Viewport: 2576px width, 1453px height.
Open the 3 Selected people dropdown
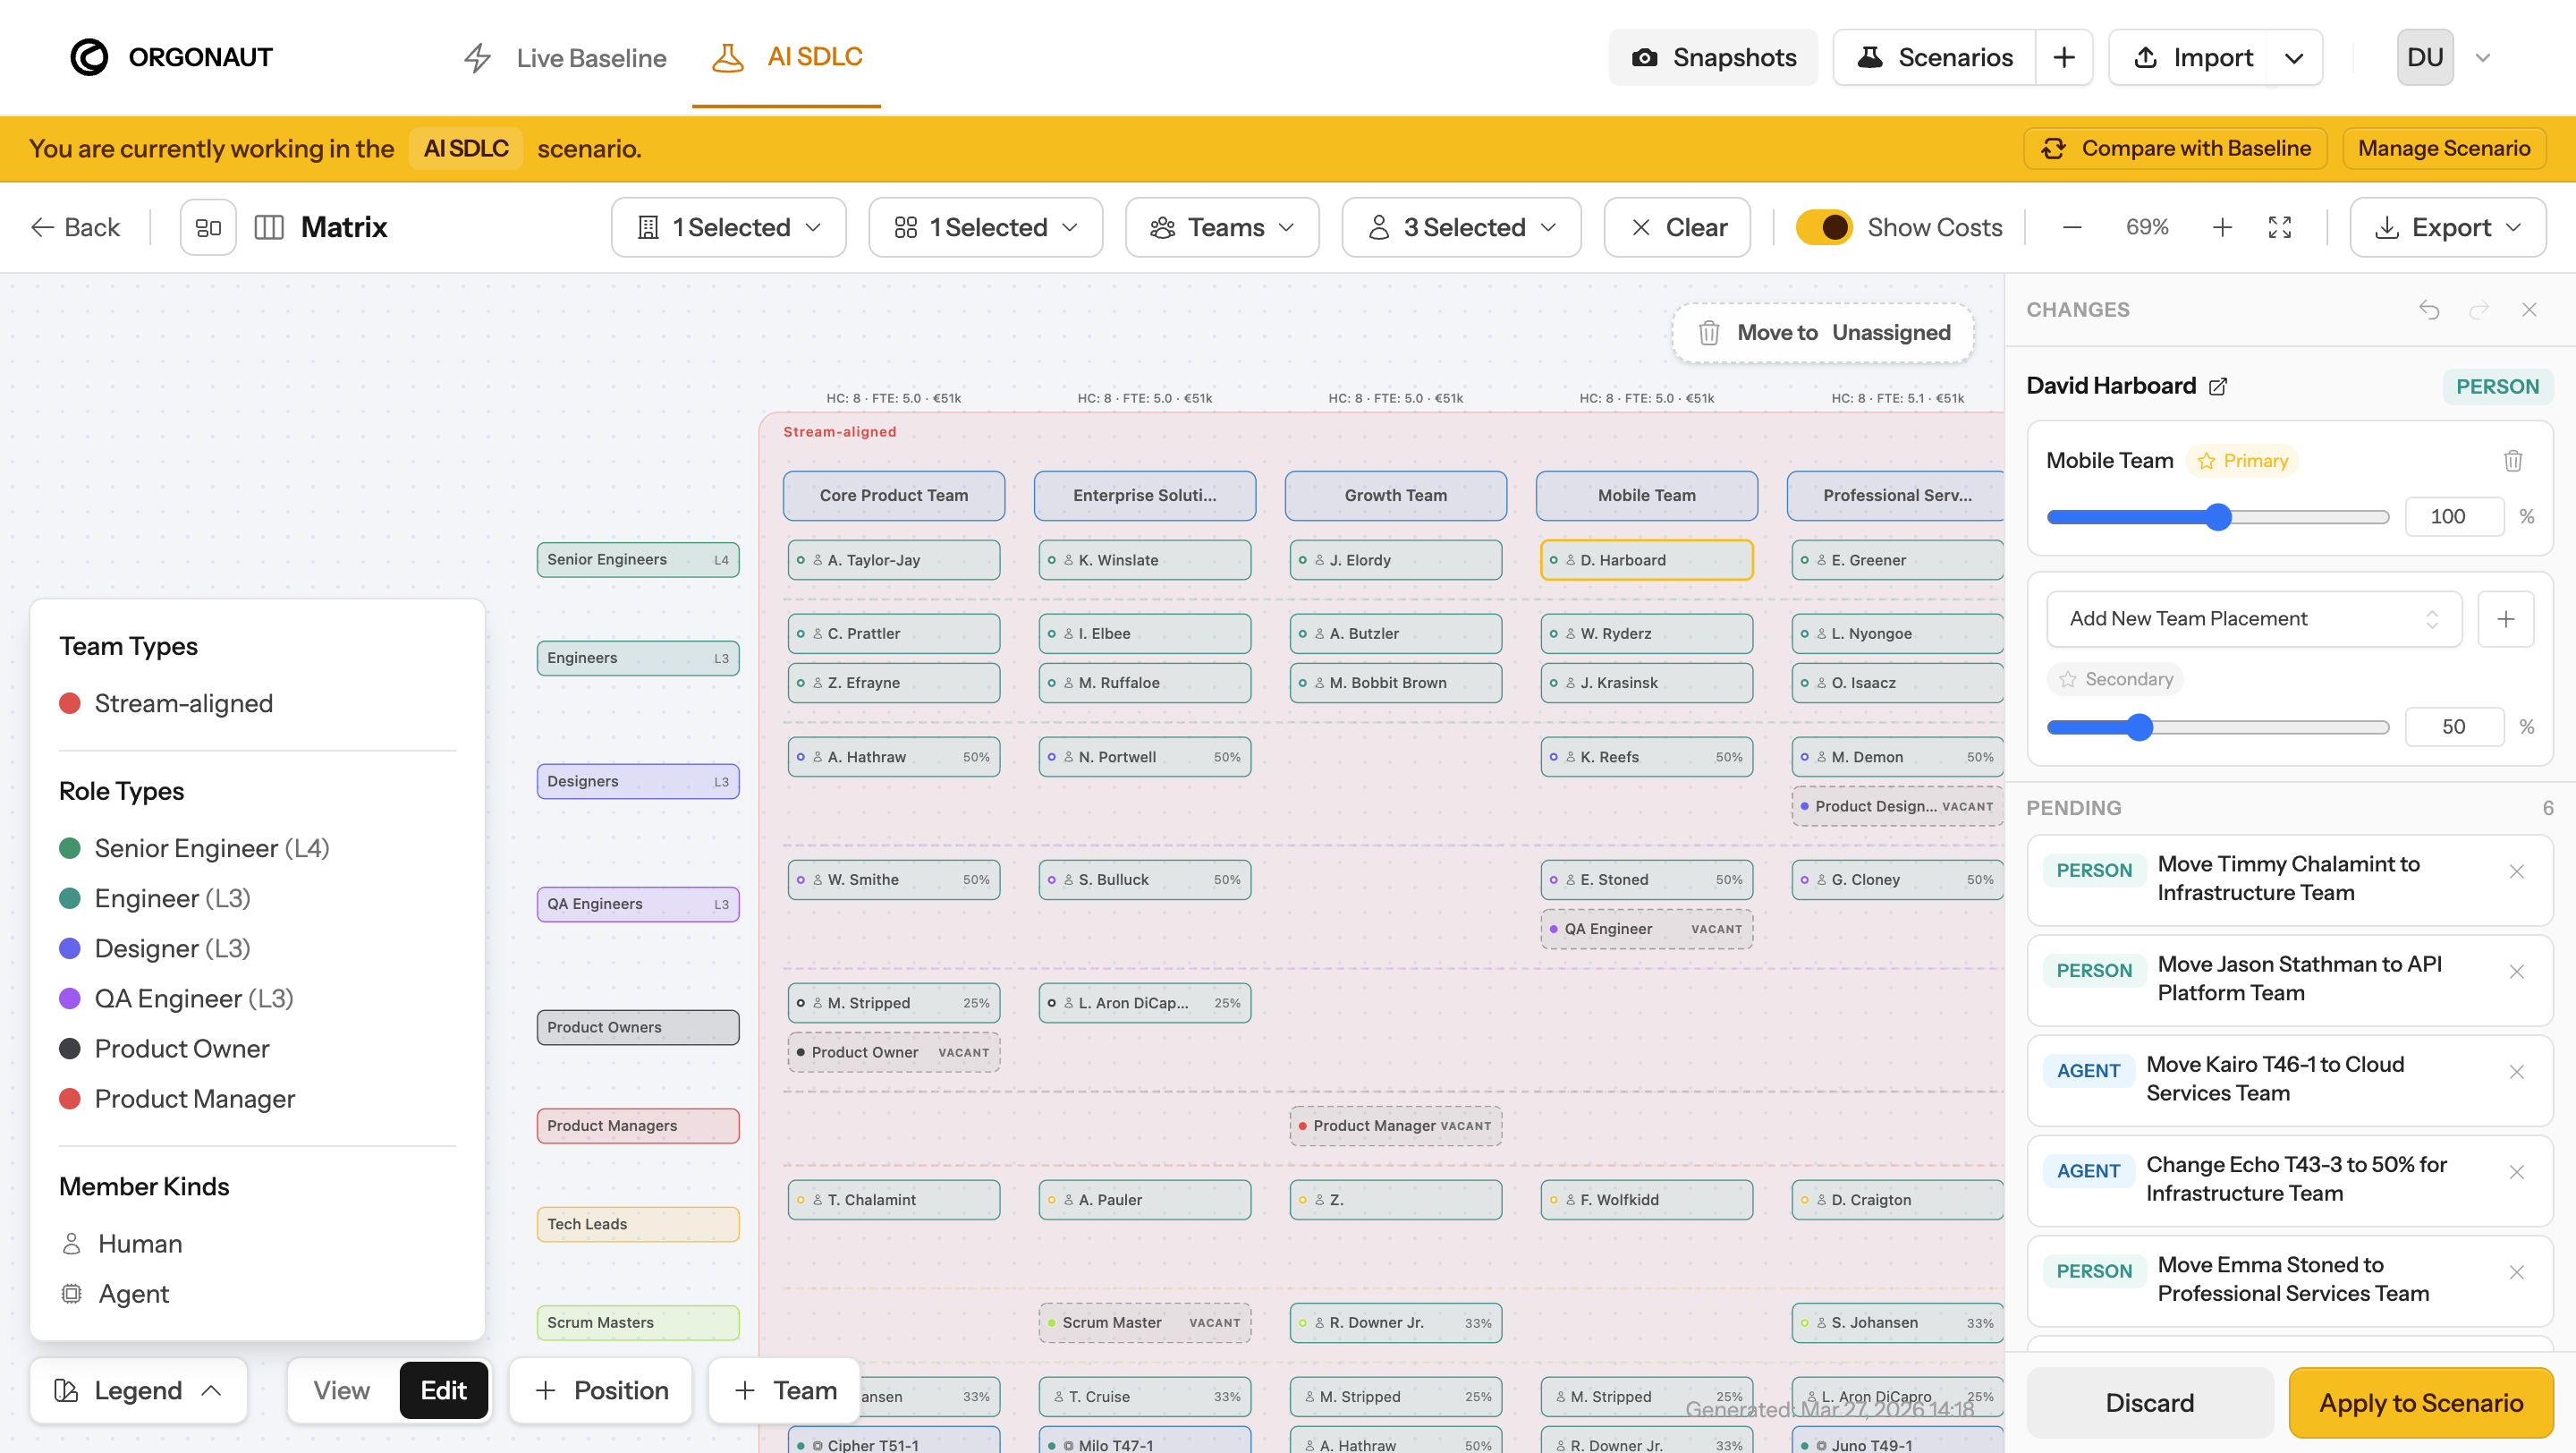coord(1461,228)
